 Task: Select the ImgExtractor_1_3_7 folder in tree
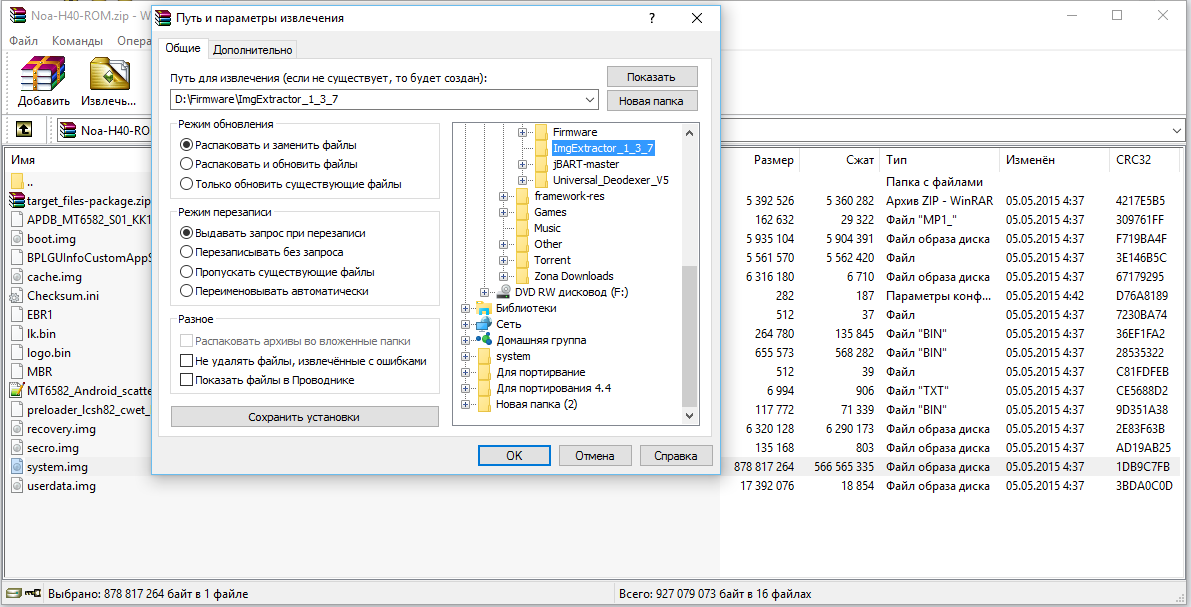point(603,148)
